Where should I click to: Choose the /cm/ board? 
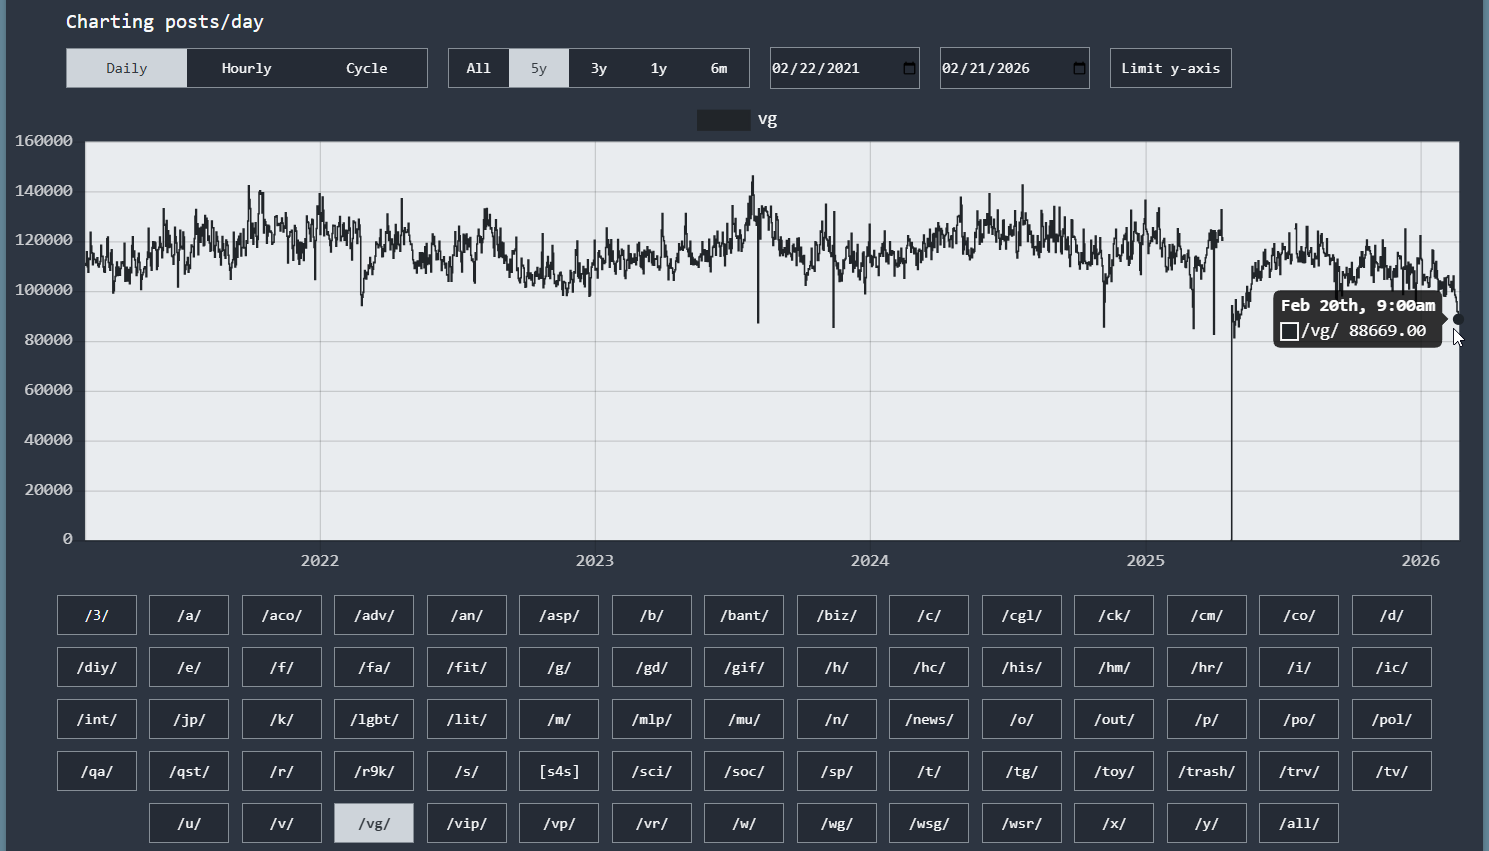point(1207,615)
